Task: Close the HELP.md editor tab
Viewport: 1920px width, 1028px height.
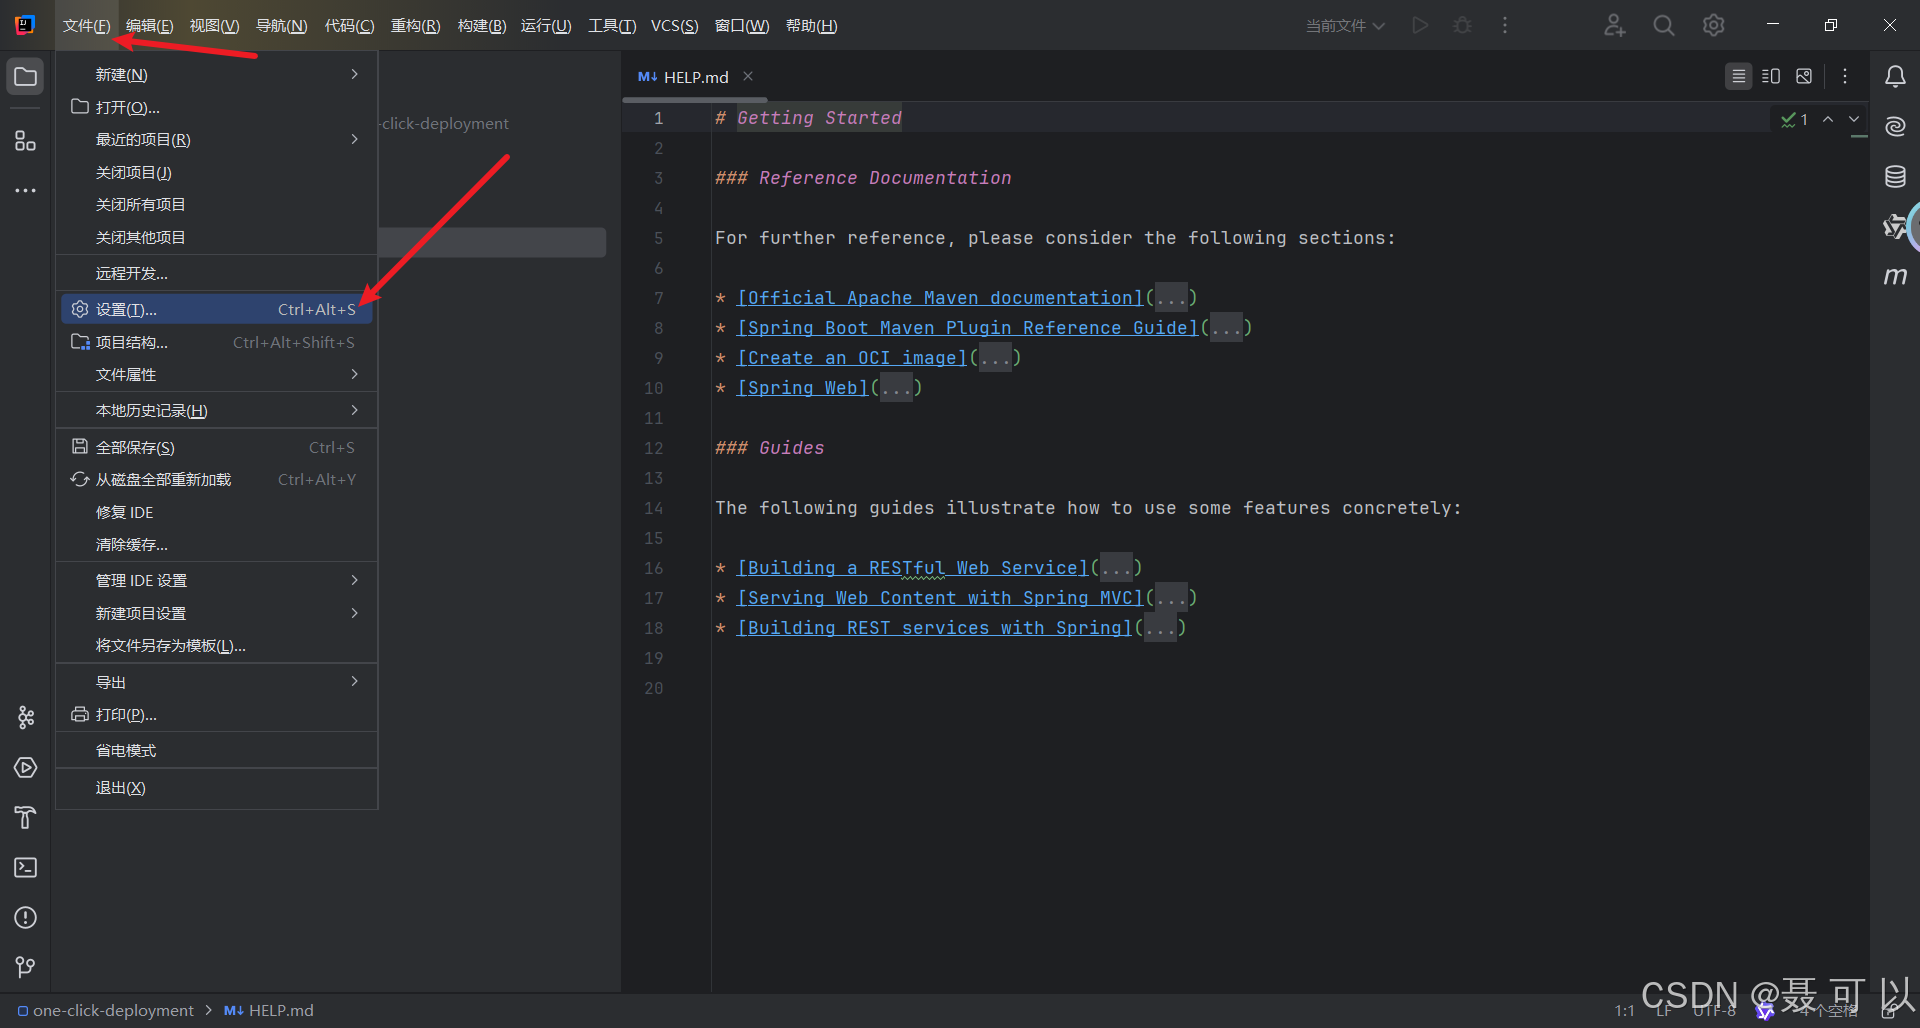Action: [x=748, y=76]
